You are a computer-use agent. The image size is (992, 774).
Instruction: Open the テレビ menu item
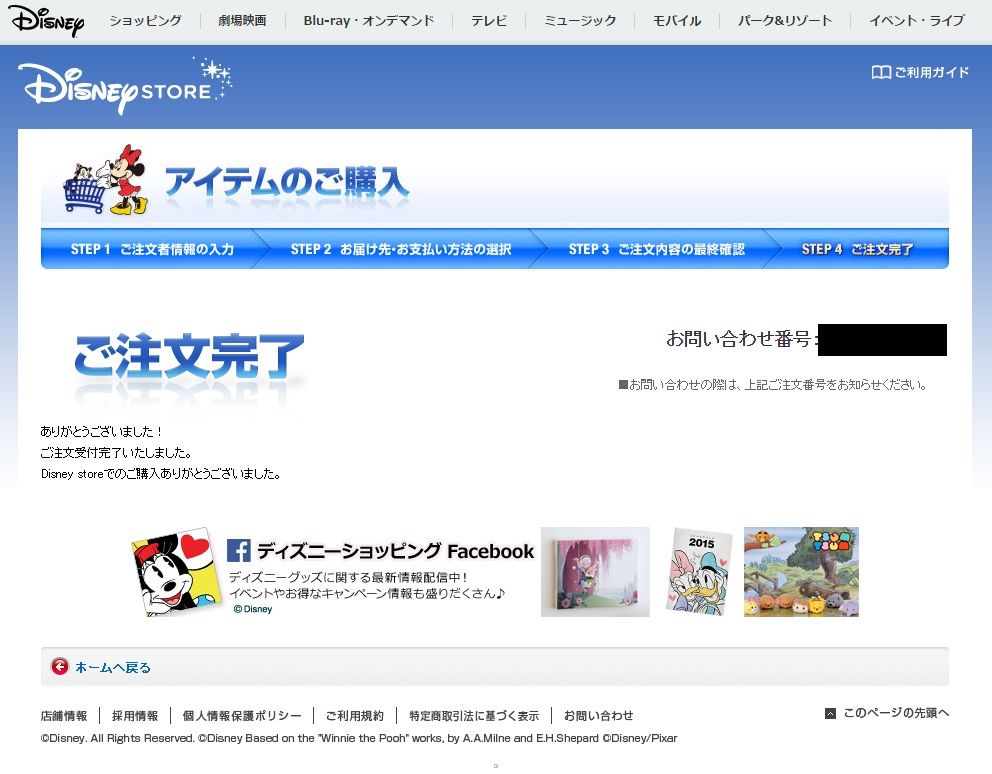[x=488, y=21]
